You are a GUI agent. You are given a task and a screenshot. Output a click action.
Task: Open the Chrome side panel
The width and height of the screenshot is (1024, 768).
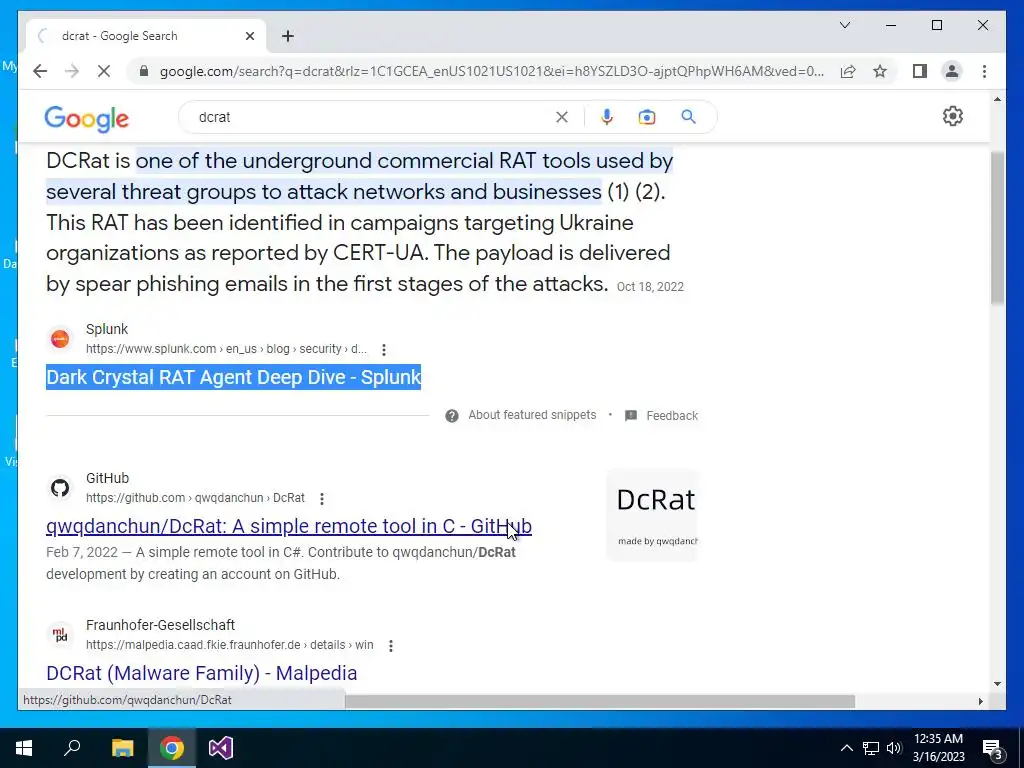pyautogui.click(x=920, y=71)
